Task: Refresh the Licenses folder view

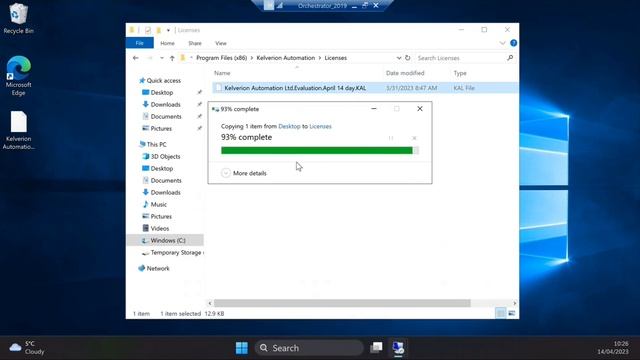Action: pyautogui.click(x=407, y=58)
